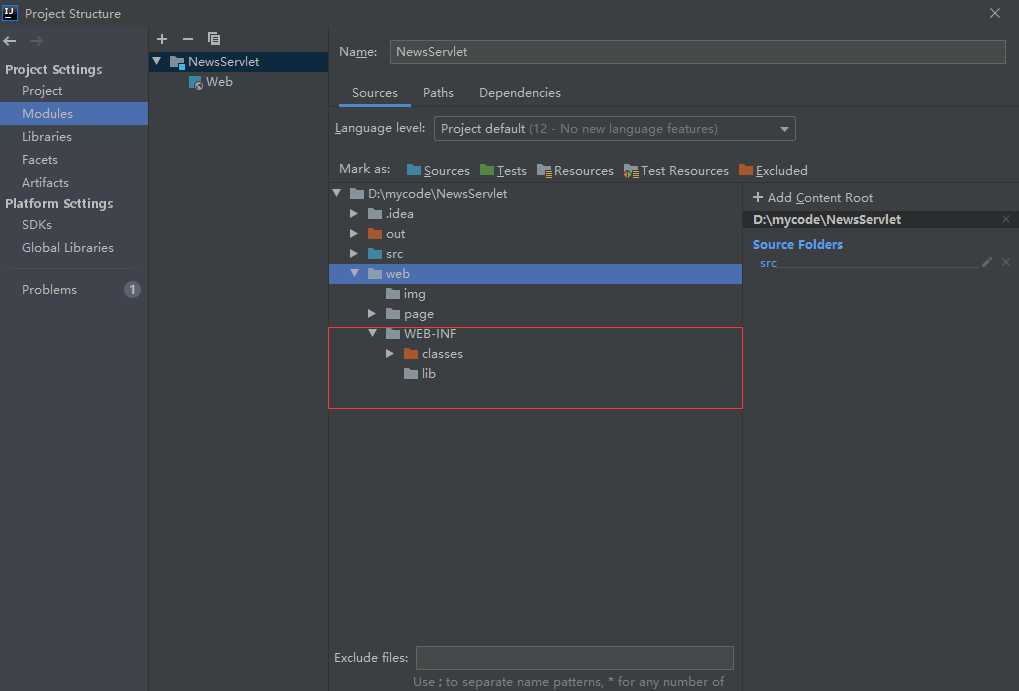The width and height of the screenshot is (1019, 691).
Task: Edit src source folder properties
Action: coord(987,262)
